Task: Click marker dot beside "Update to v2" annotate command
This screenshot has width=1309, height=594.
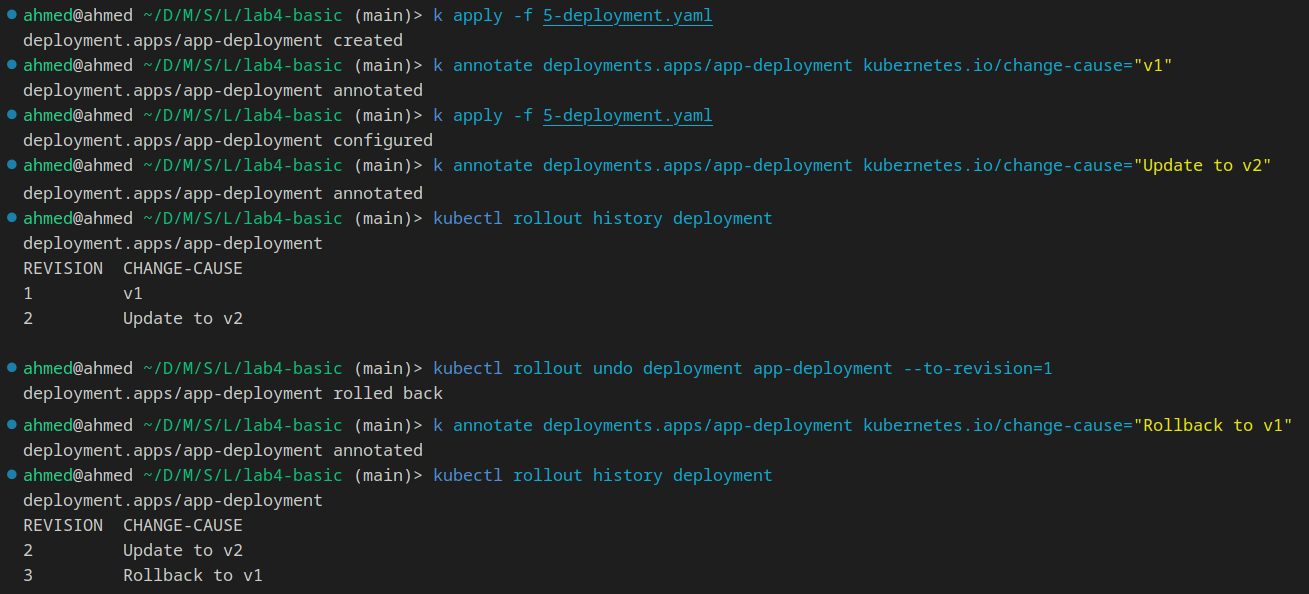Action: pos(11,165)
